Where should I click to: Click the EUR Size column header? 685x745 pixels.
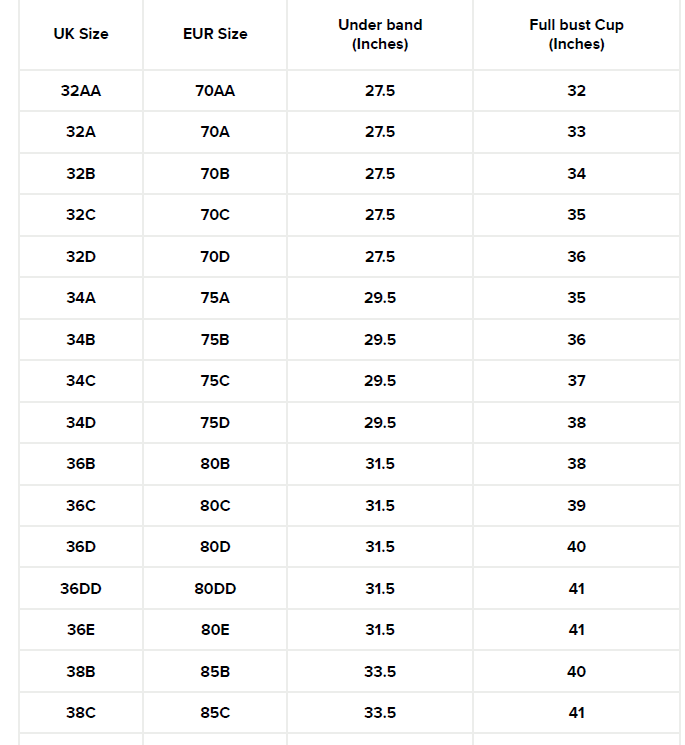[215, 34]
